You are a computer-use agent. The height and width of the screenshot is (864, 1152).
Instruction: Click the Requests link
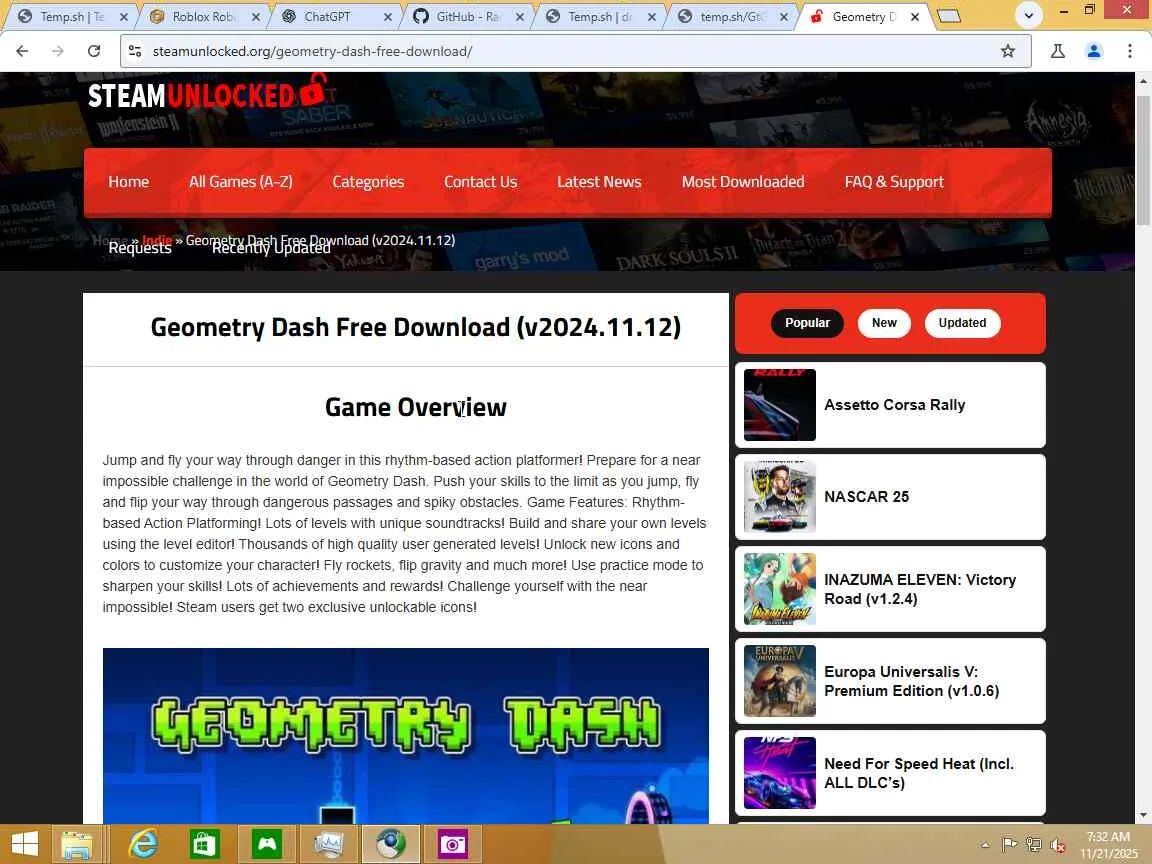pyautogui.click(x=140, y=248)
